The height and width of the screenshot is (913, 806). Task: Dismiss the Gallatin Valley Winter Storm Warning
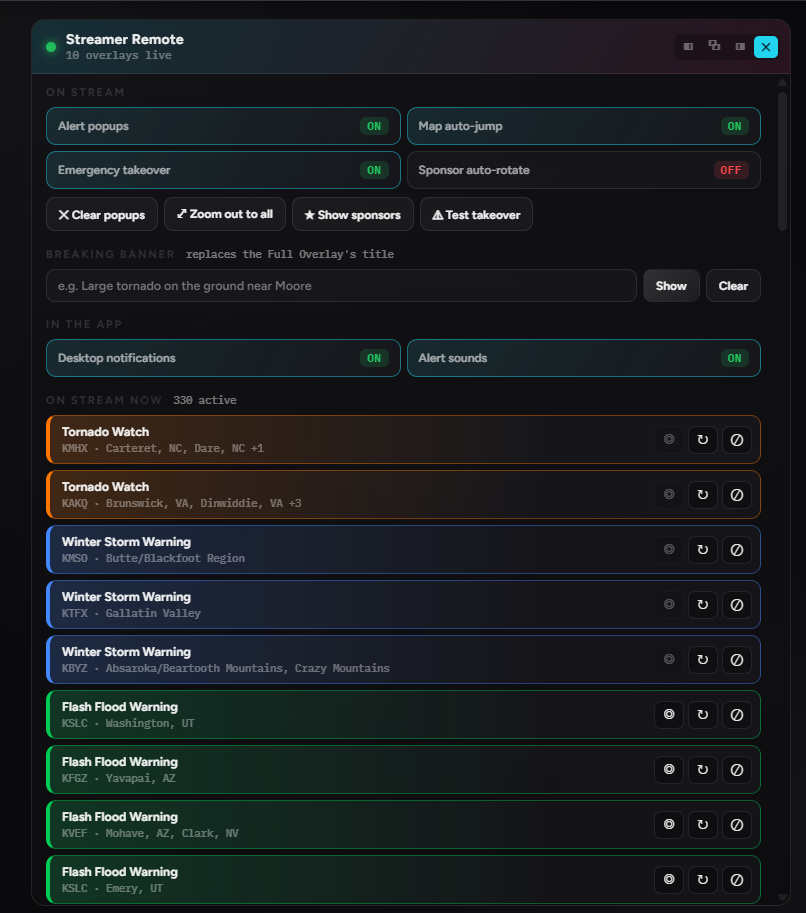(737, 604)
